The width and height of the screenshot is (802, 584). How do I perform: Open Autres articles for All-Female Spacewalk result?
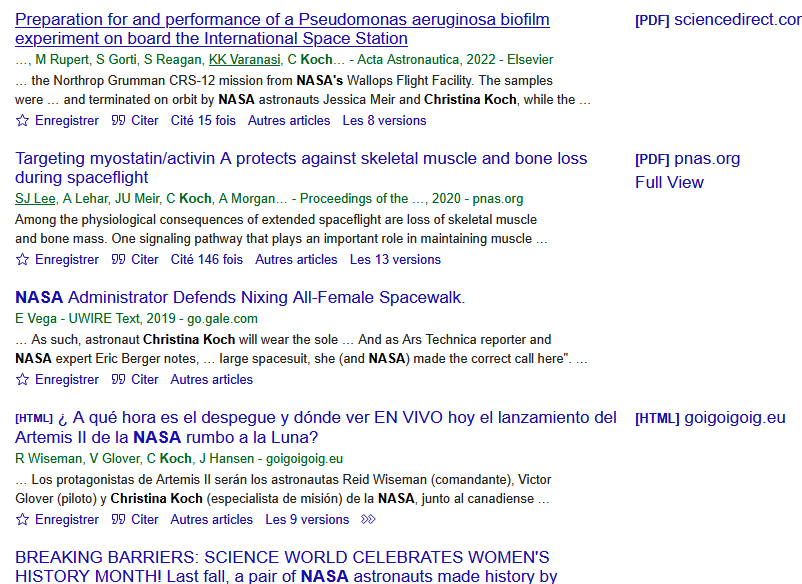211,379
